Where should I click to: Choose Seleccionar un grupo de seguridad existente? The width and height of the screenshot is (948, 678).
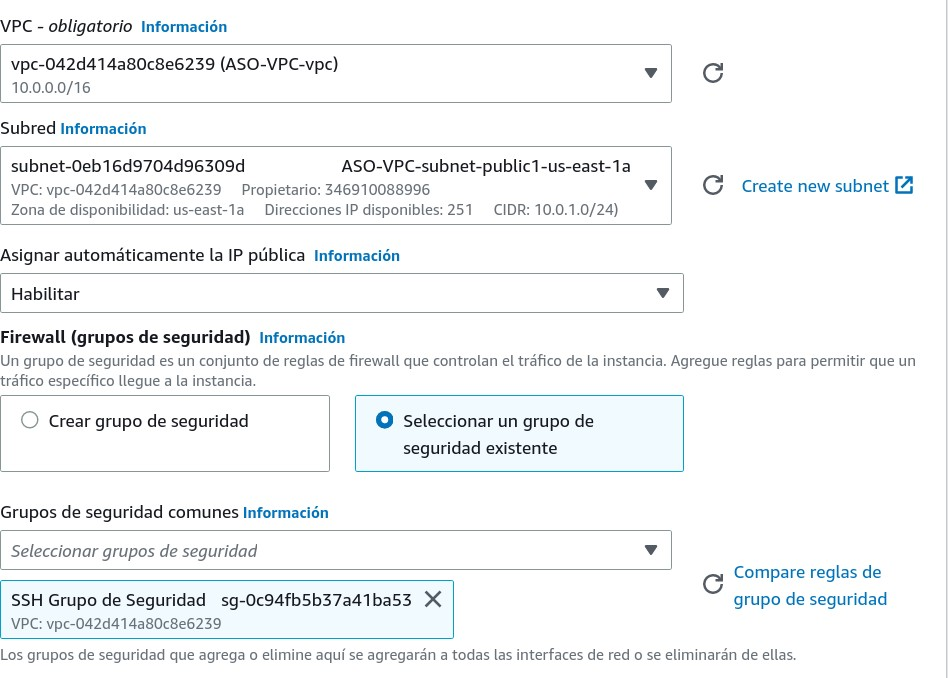pos(384,421)
